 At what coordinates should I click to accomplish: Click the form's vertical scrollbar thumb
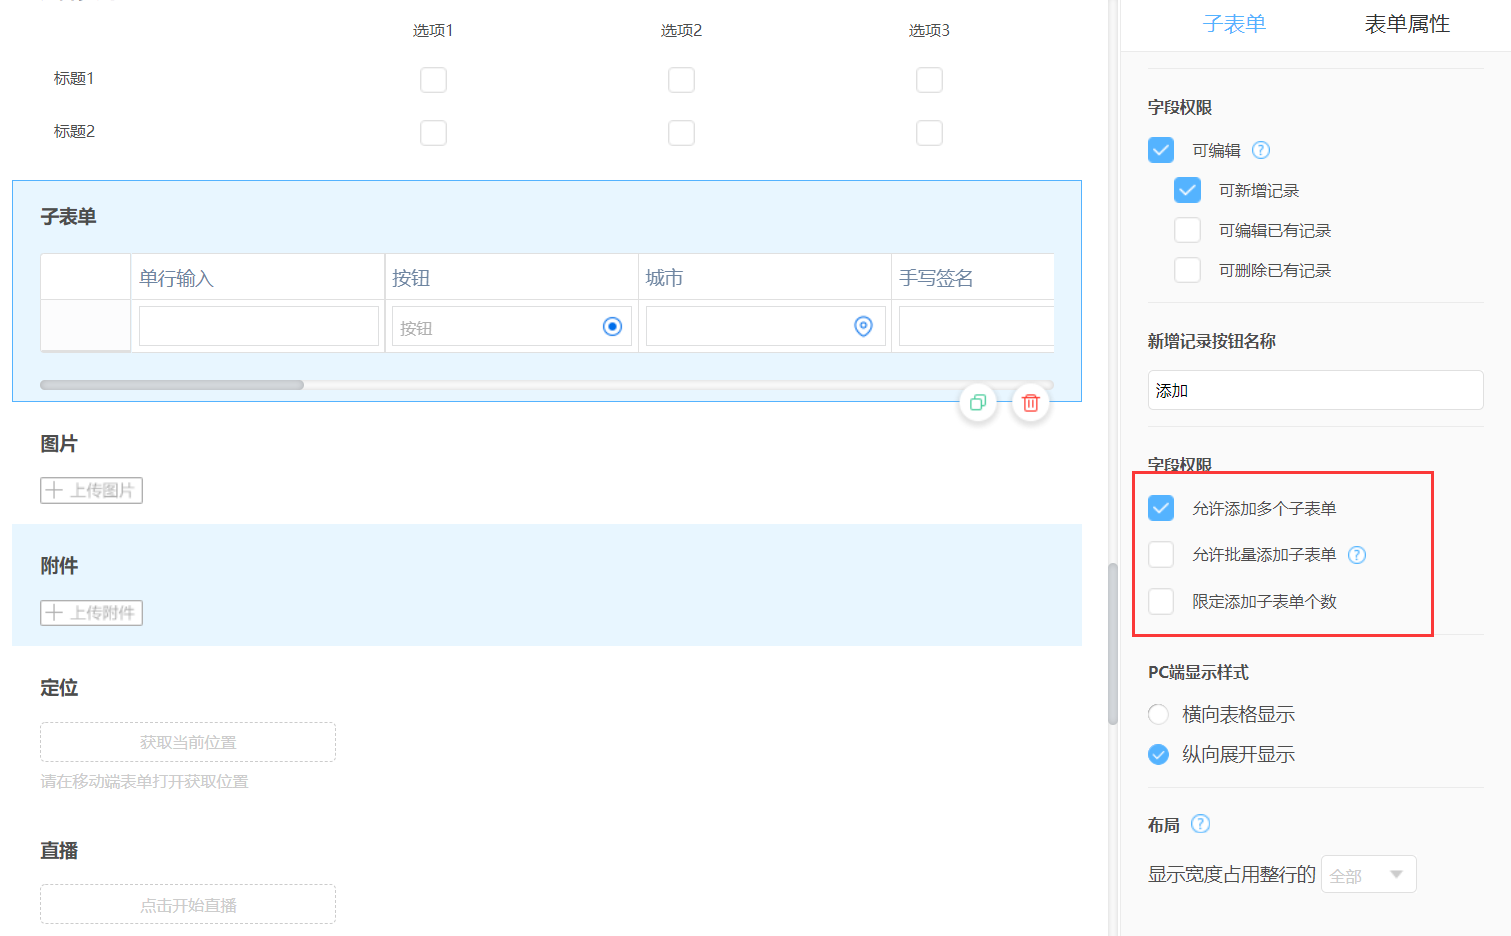click(x=1112, y=644)
